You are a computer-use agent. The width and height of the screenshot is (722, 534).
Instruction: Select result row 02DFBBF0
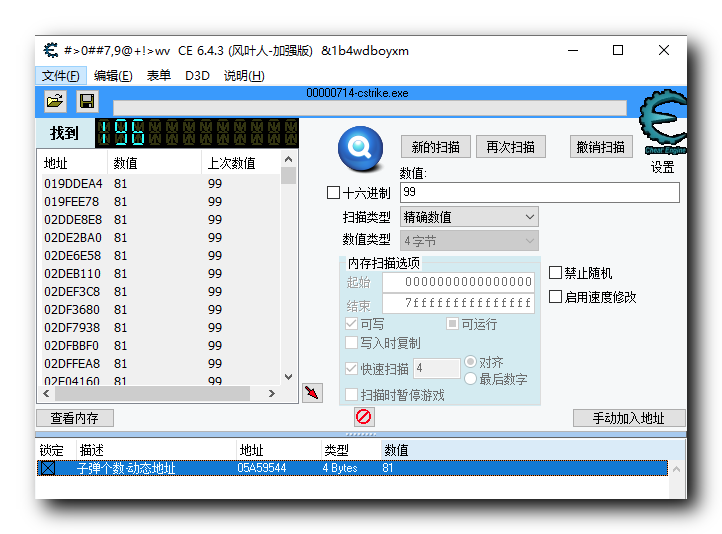pyautogui.click(x=160, y=345)
